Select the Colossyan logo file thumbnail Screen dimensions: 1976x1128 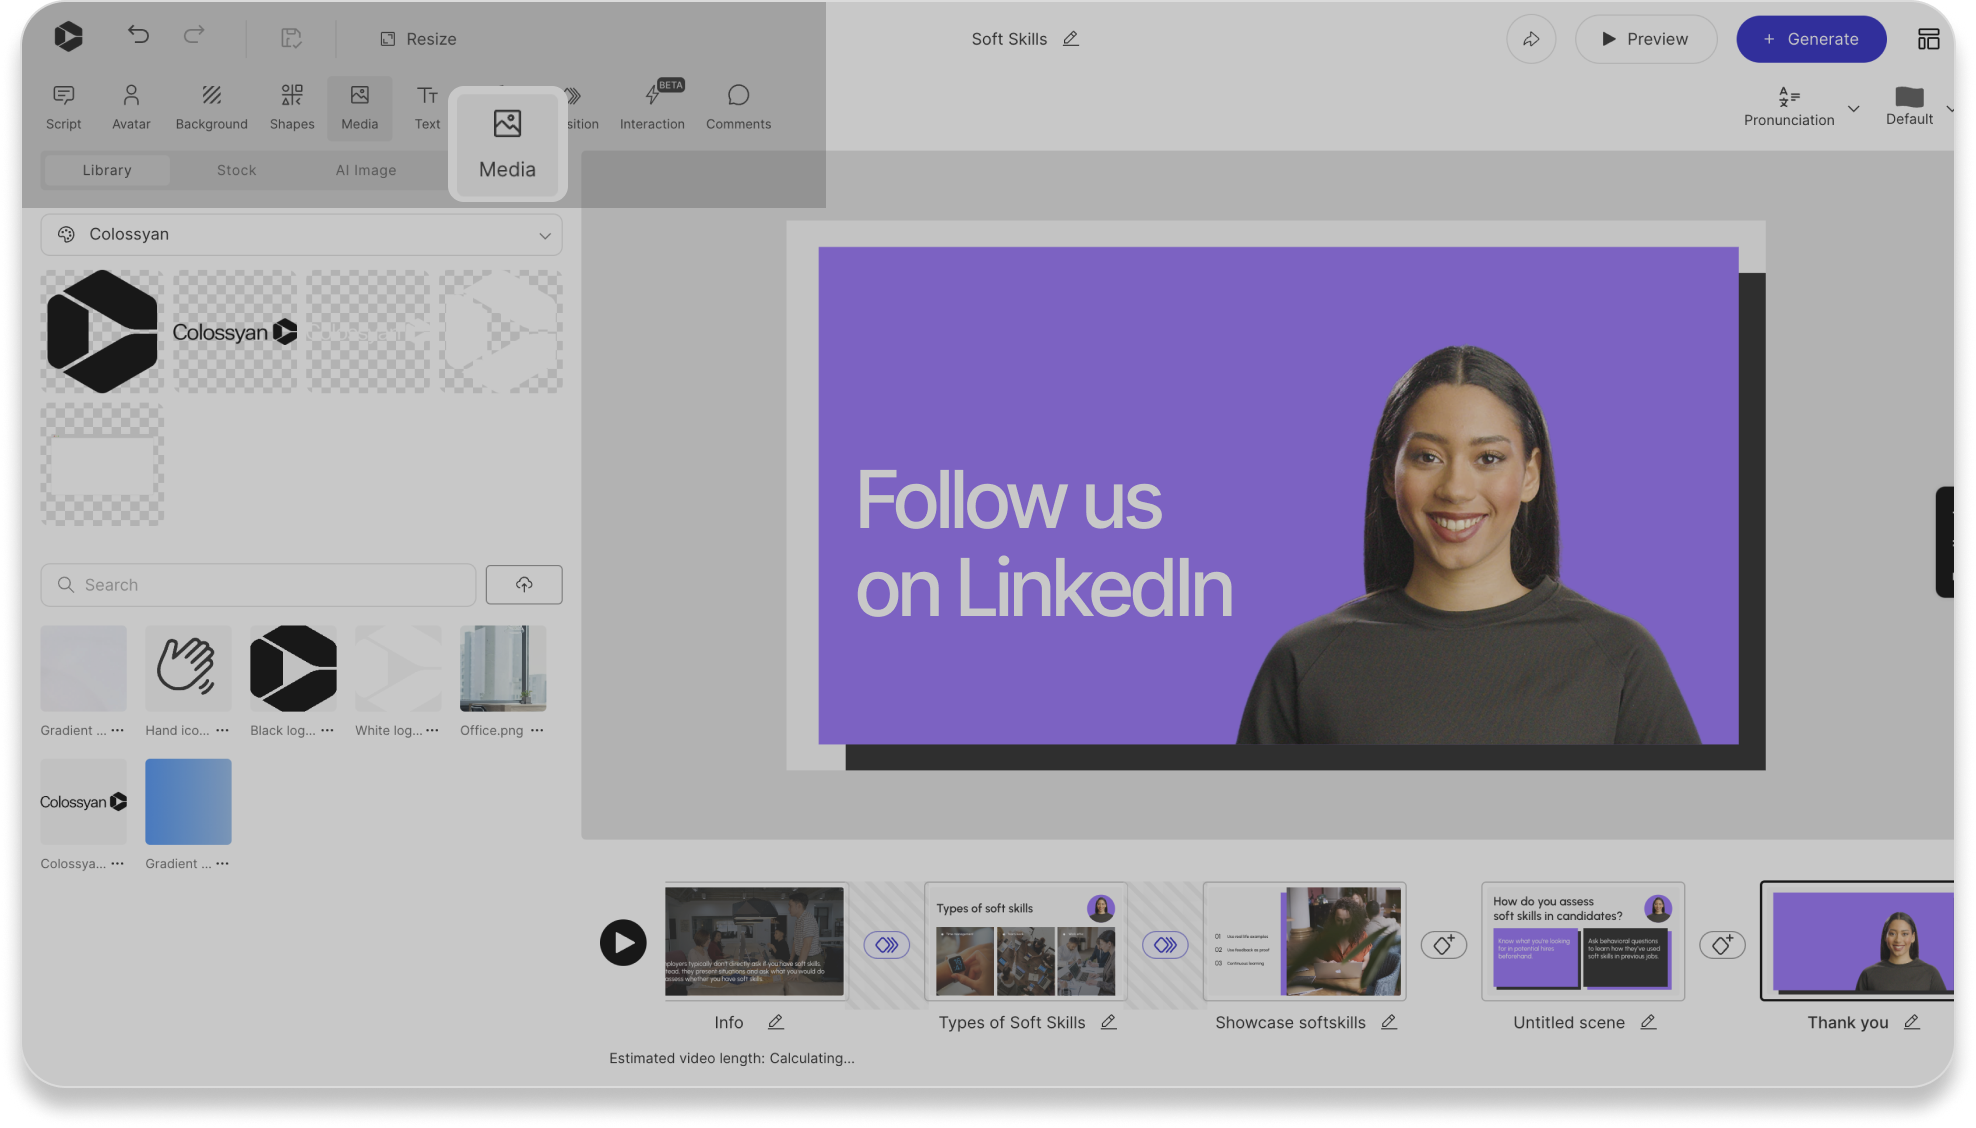click(x=83, y=801)
